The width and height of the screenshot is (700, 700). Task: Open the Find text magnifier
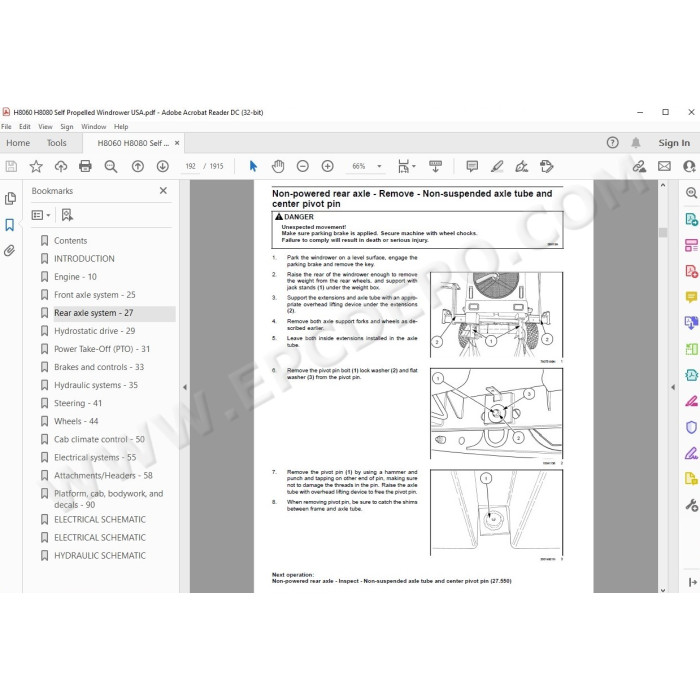(111, 167)
